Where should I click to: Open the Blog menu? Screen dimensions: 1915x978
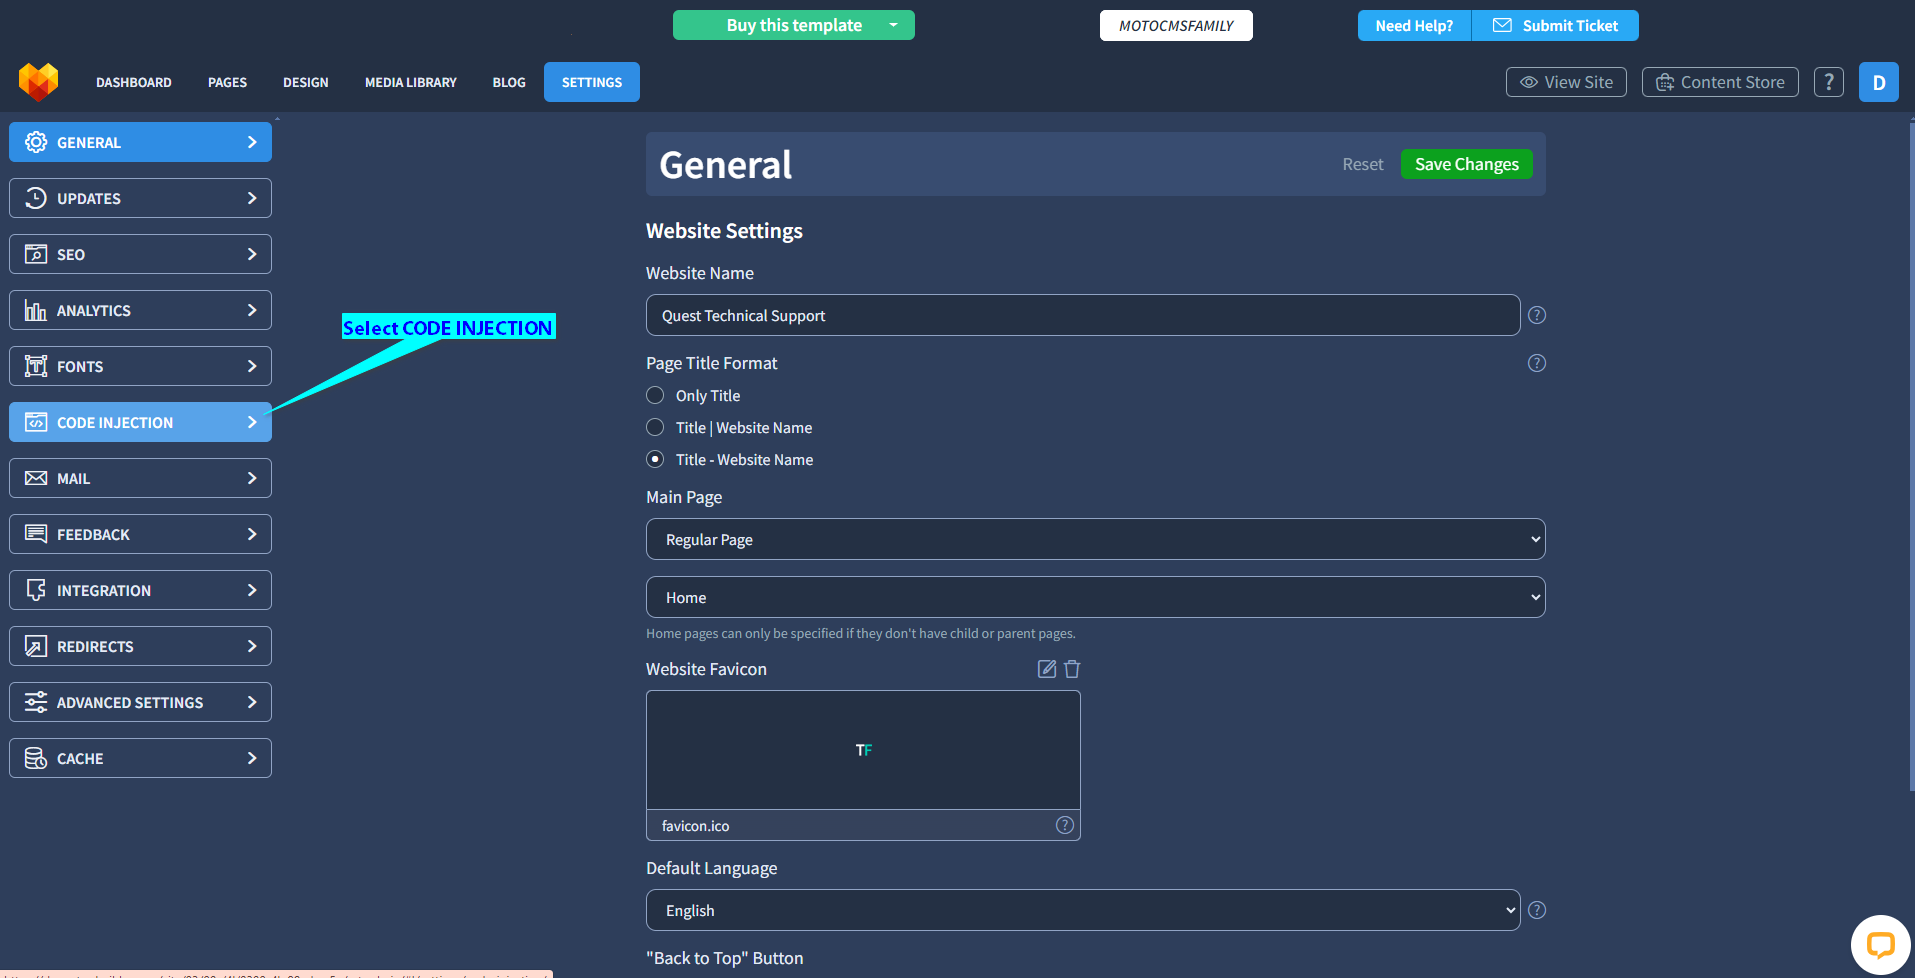(509, 82)
